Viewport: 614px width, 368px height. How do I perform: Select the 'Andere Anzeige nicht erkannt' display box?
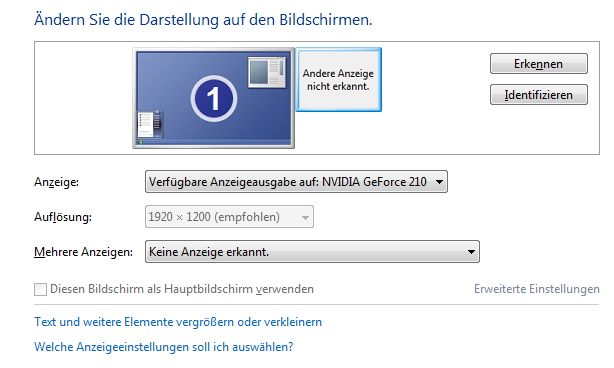click(338, 80)
